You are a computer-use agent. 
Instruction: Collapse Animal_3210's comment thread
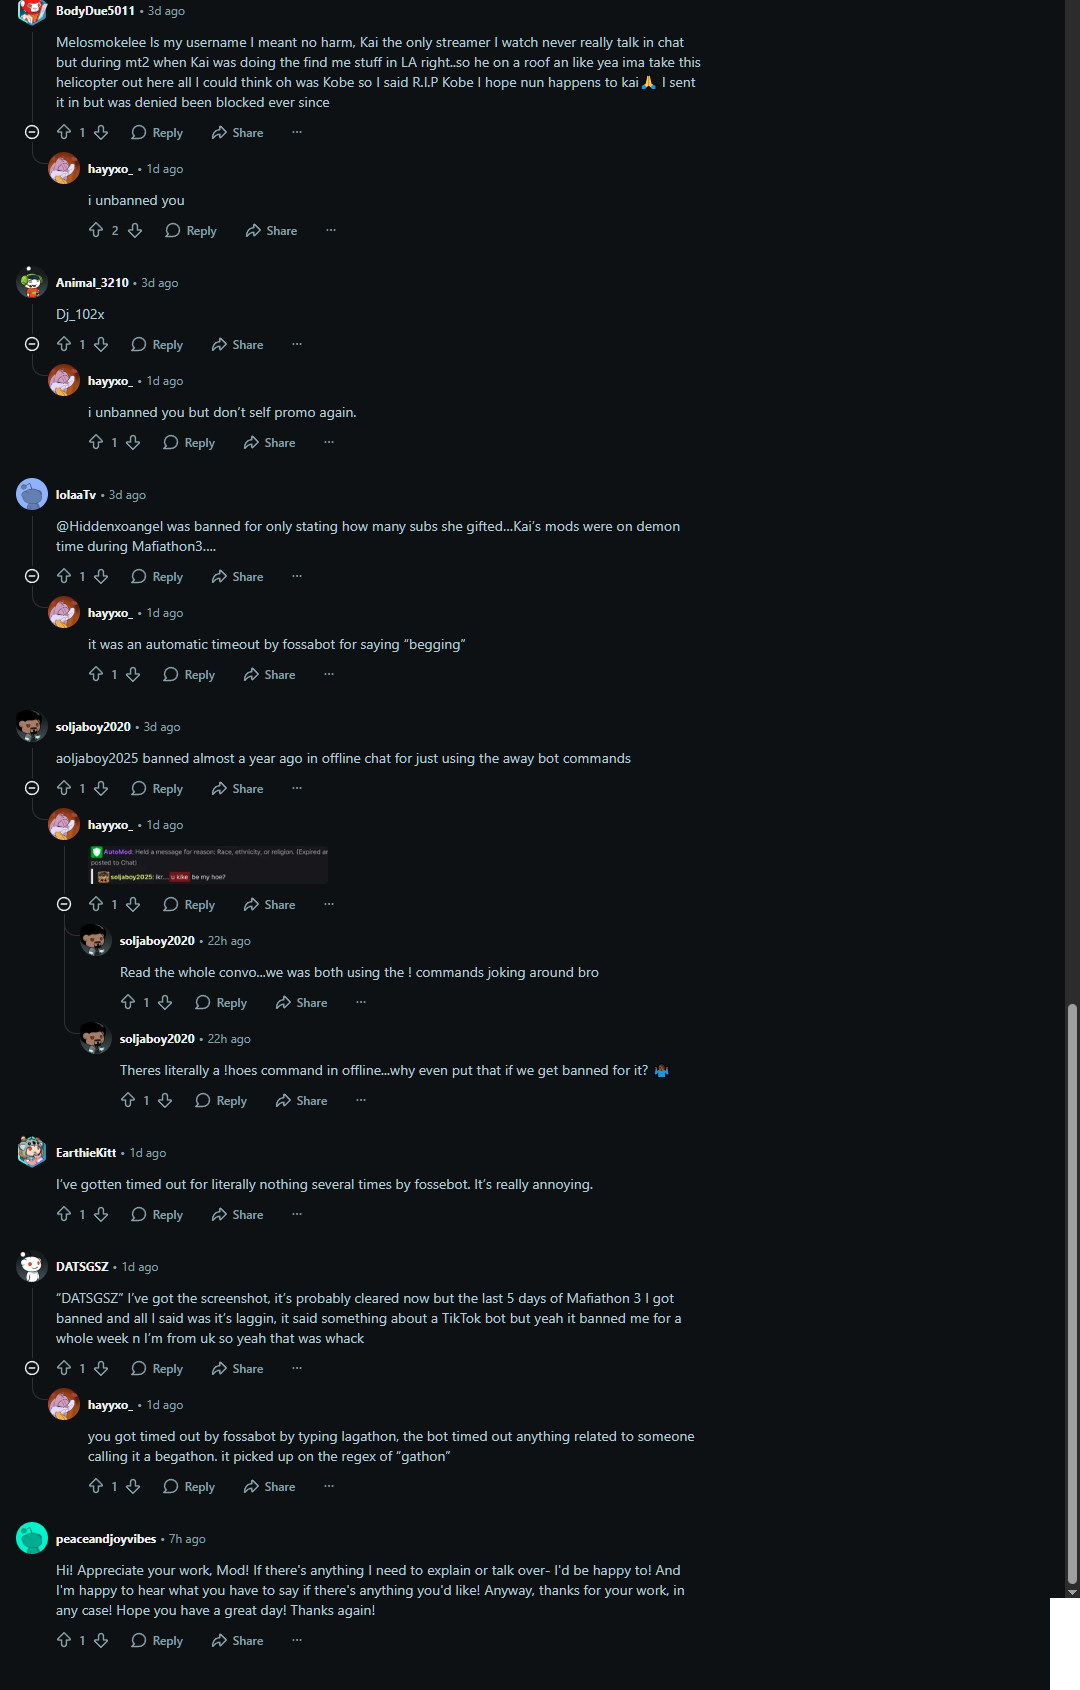click(32, 344)
